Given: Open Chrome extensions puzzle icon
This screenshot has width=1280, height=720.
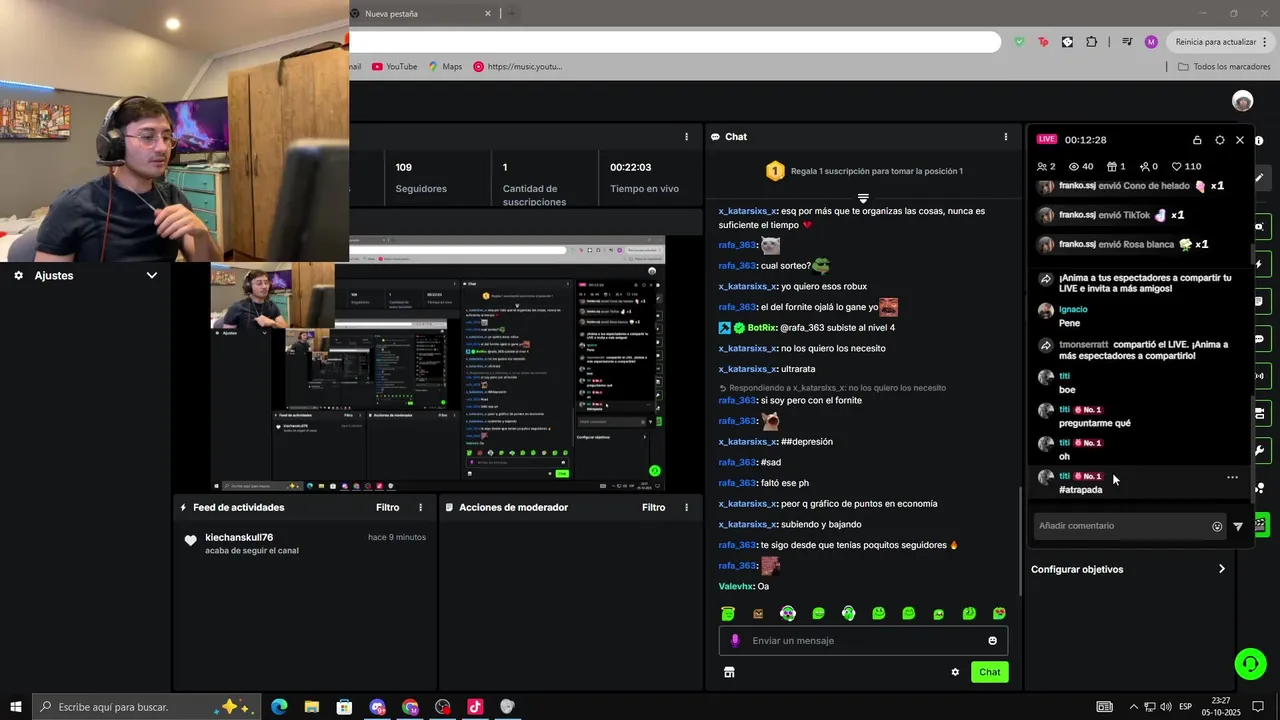Looking at the screenshot, I should tap(1091, 42).
